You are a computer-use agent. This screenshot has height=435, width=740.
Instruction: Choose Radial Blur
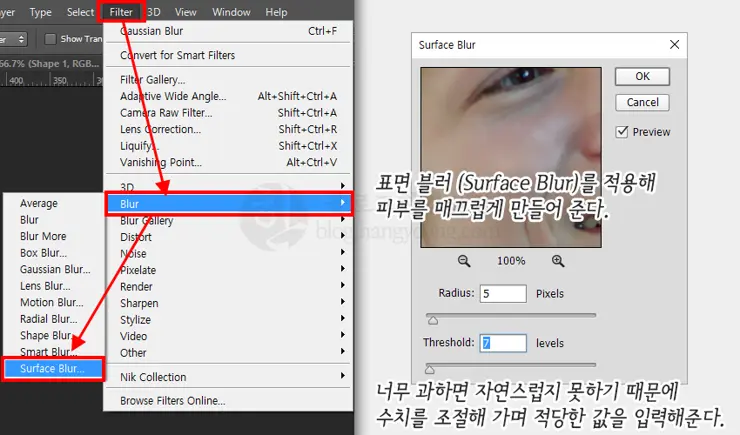coord(53,319)
